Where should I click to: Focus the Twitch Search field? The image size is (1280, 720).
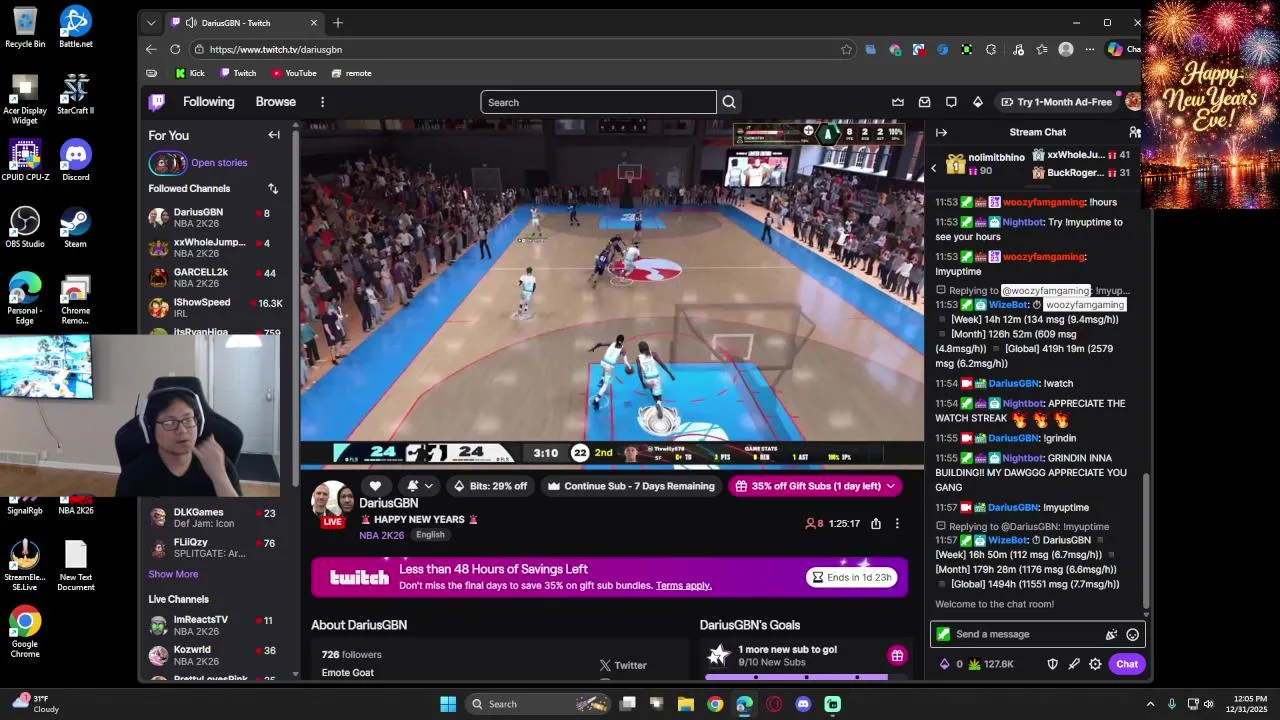coord(598,102)
